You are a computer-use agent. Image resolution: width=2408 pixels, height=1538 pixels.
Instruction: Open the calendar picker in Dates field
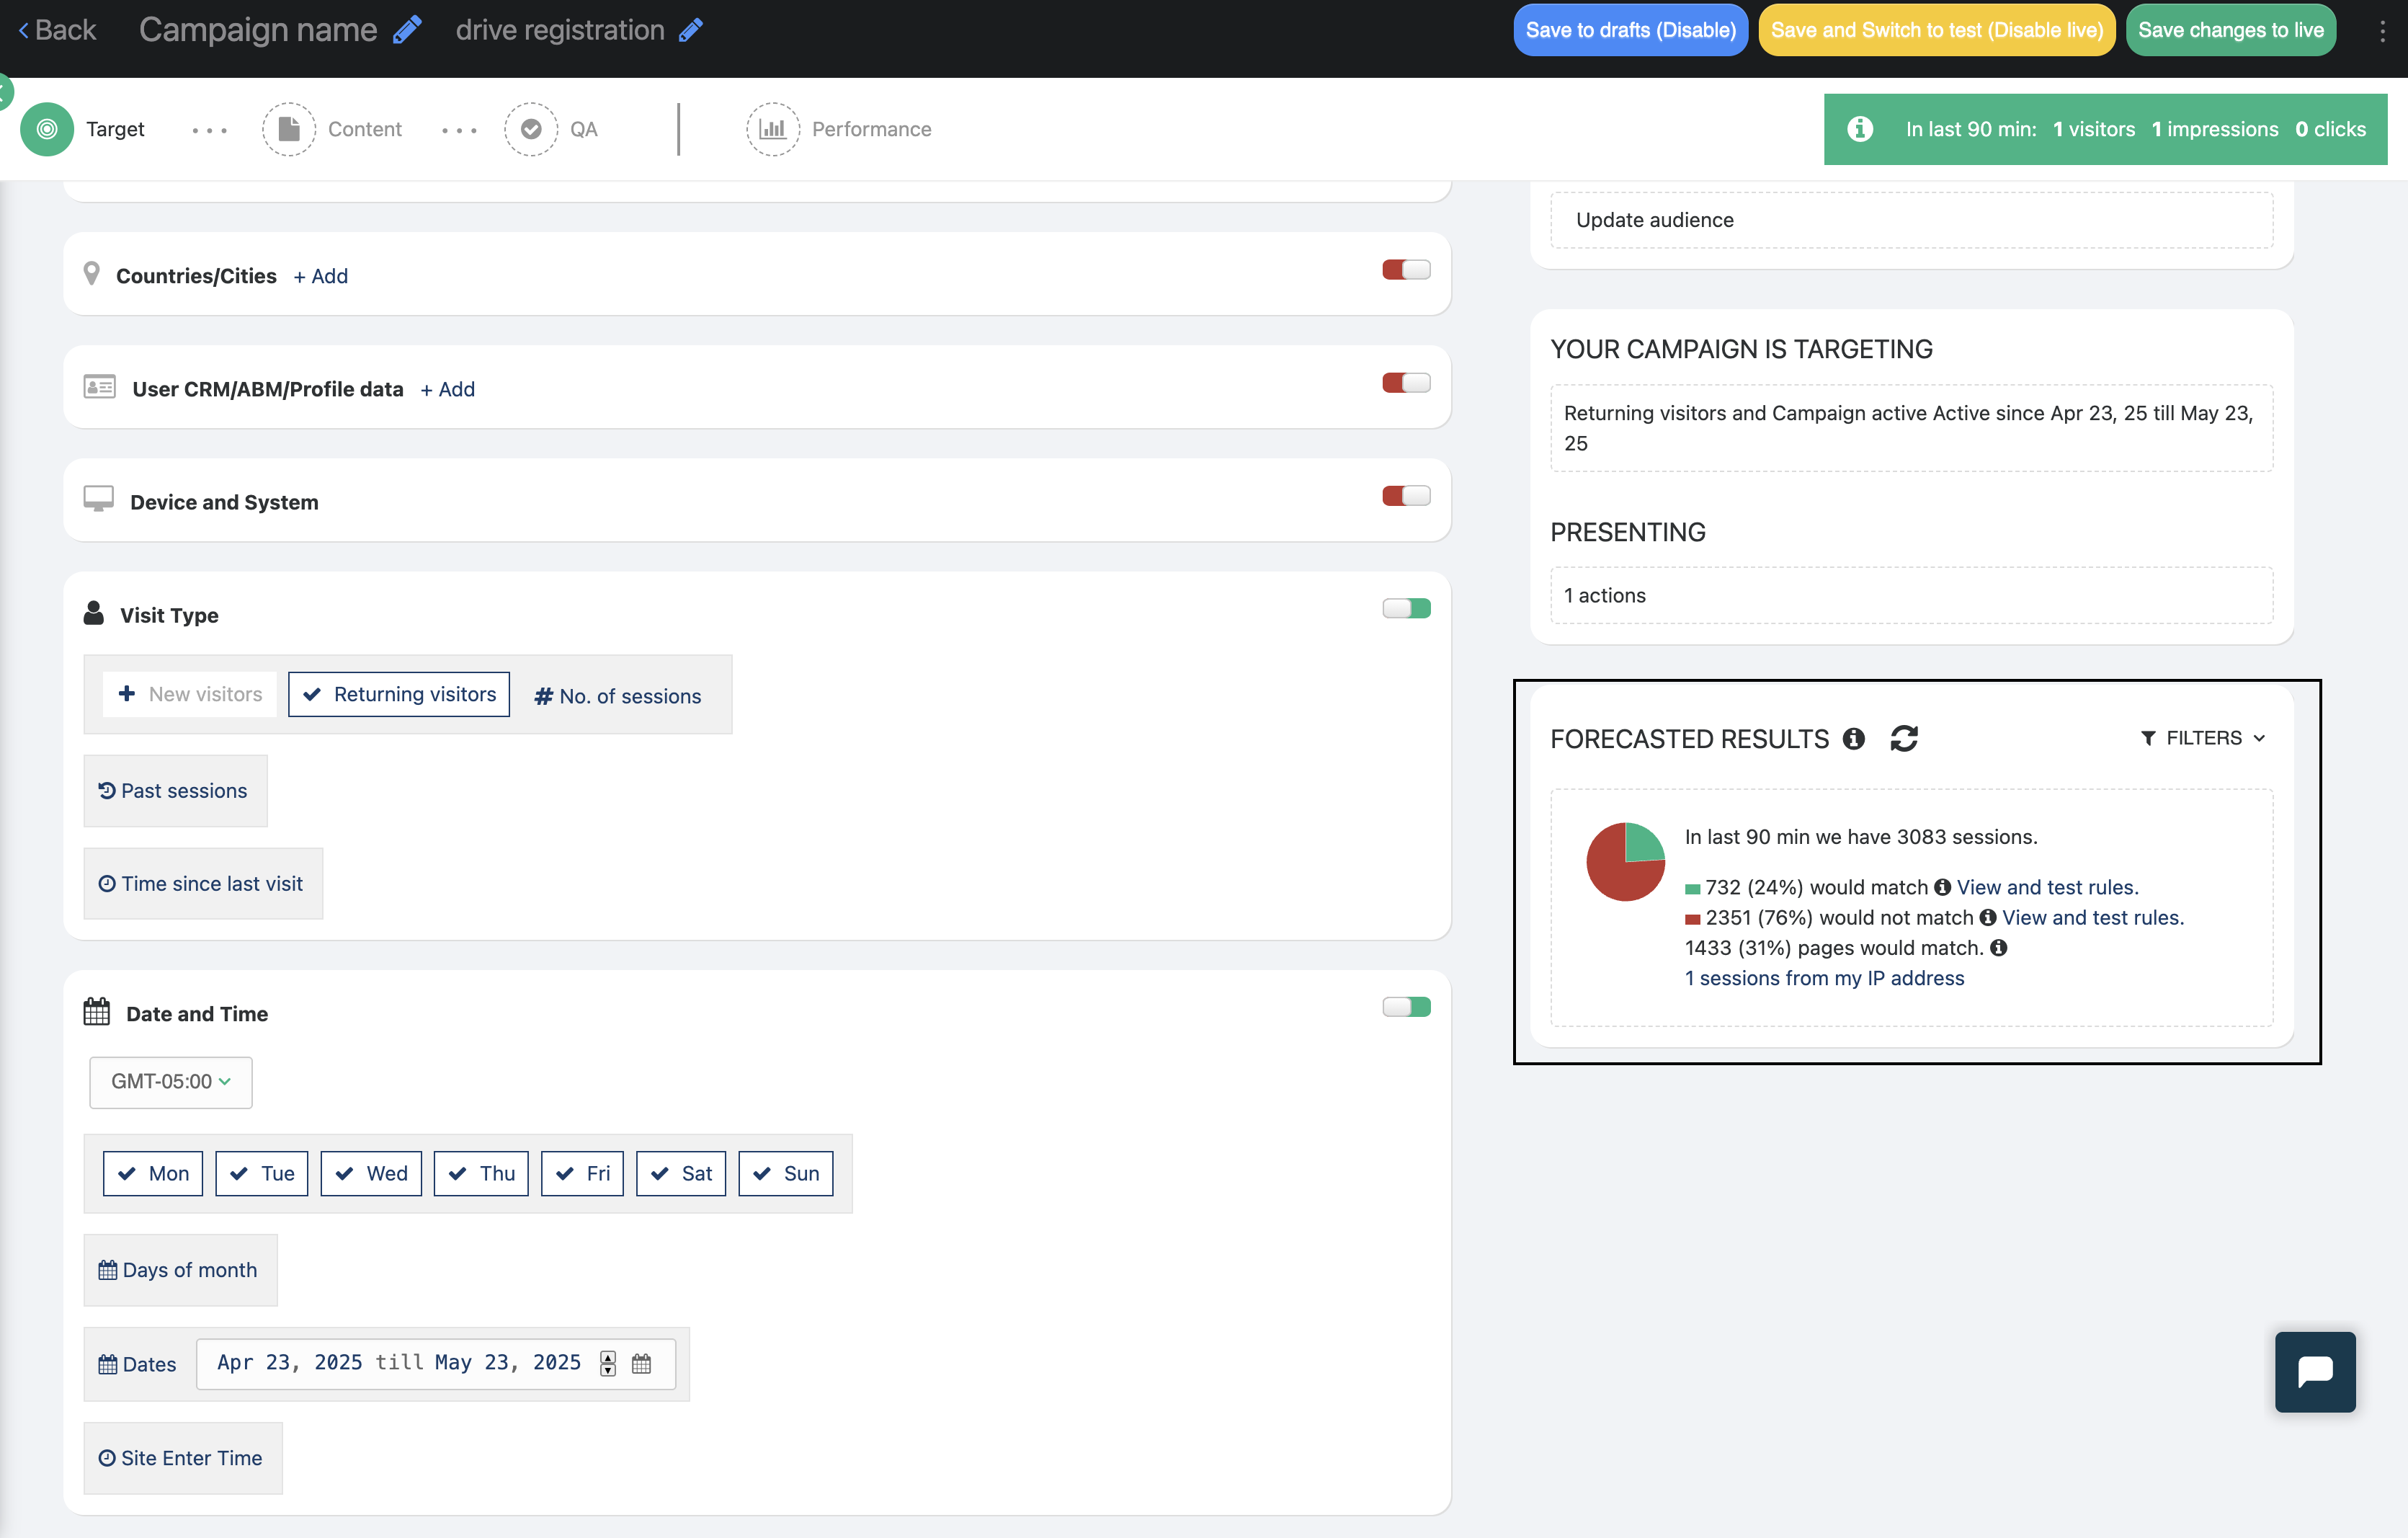click(642, 1363)
